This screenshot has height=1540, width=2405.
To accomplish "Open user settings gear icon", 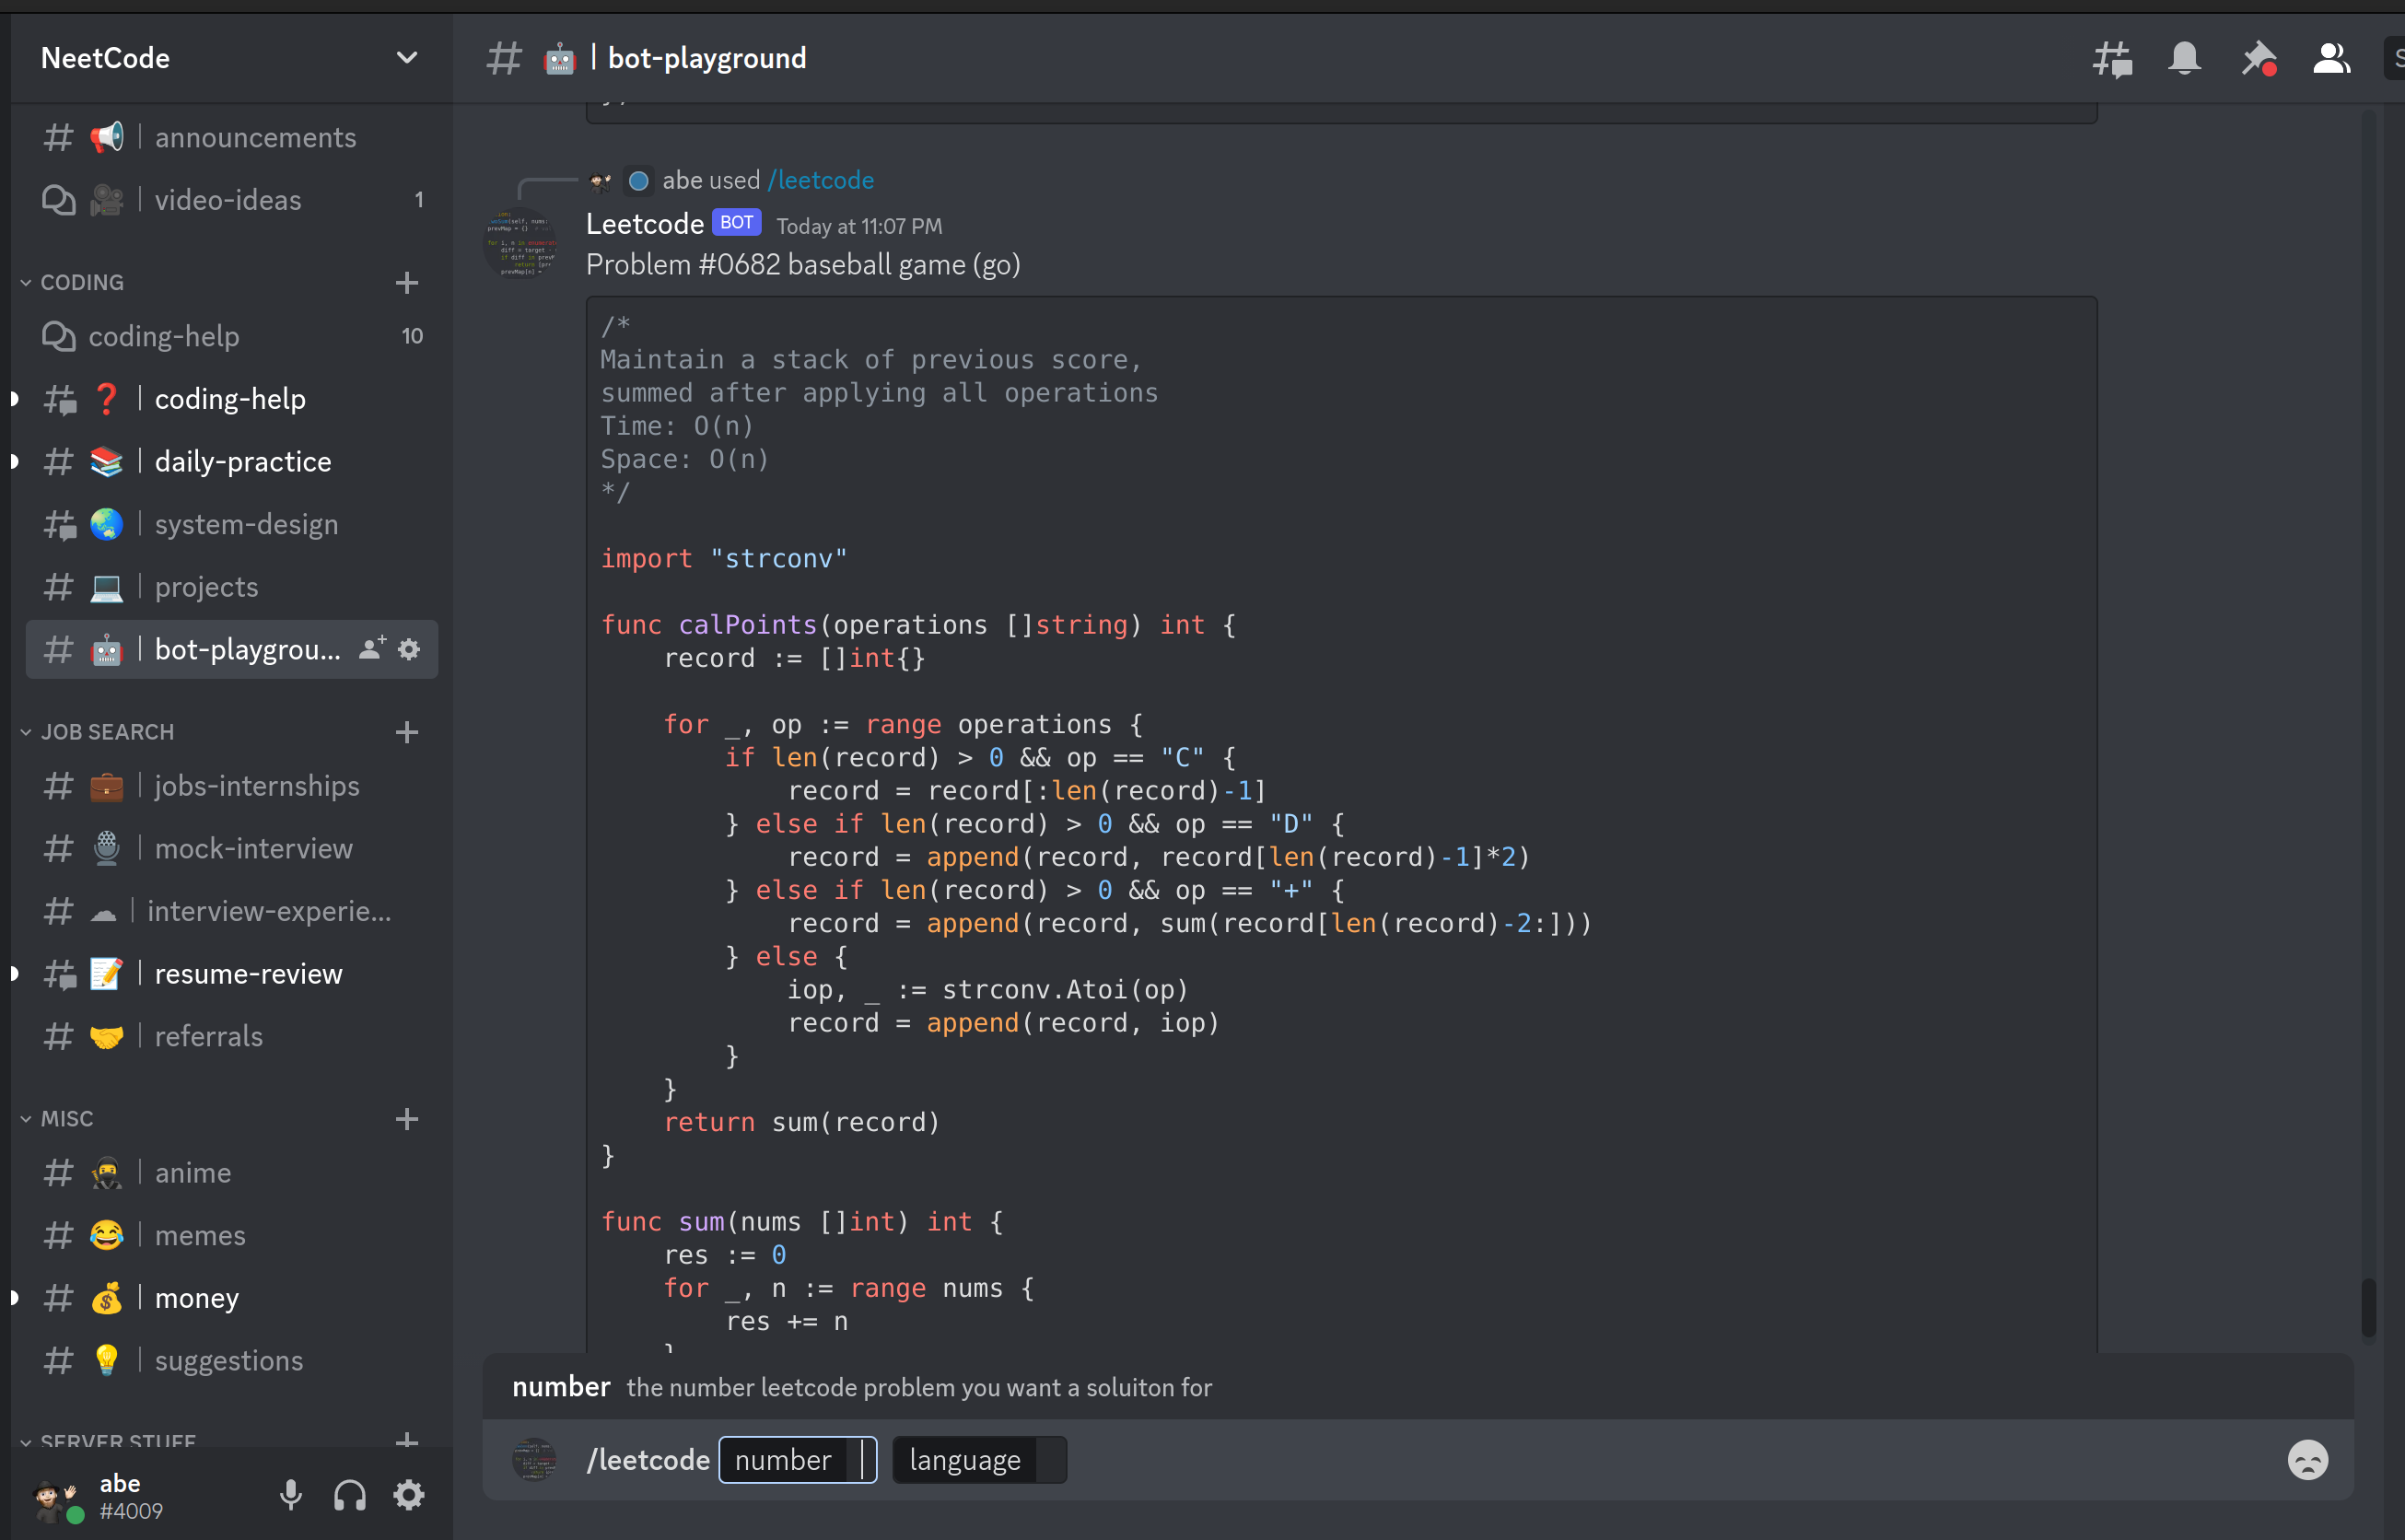I will pyautogui.click(x=408, y=1495).
